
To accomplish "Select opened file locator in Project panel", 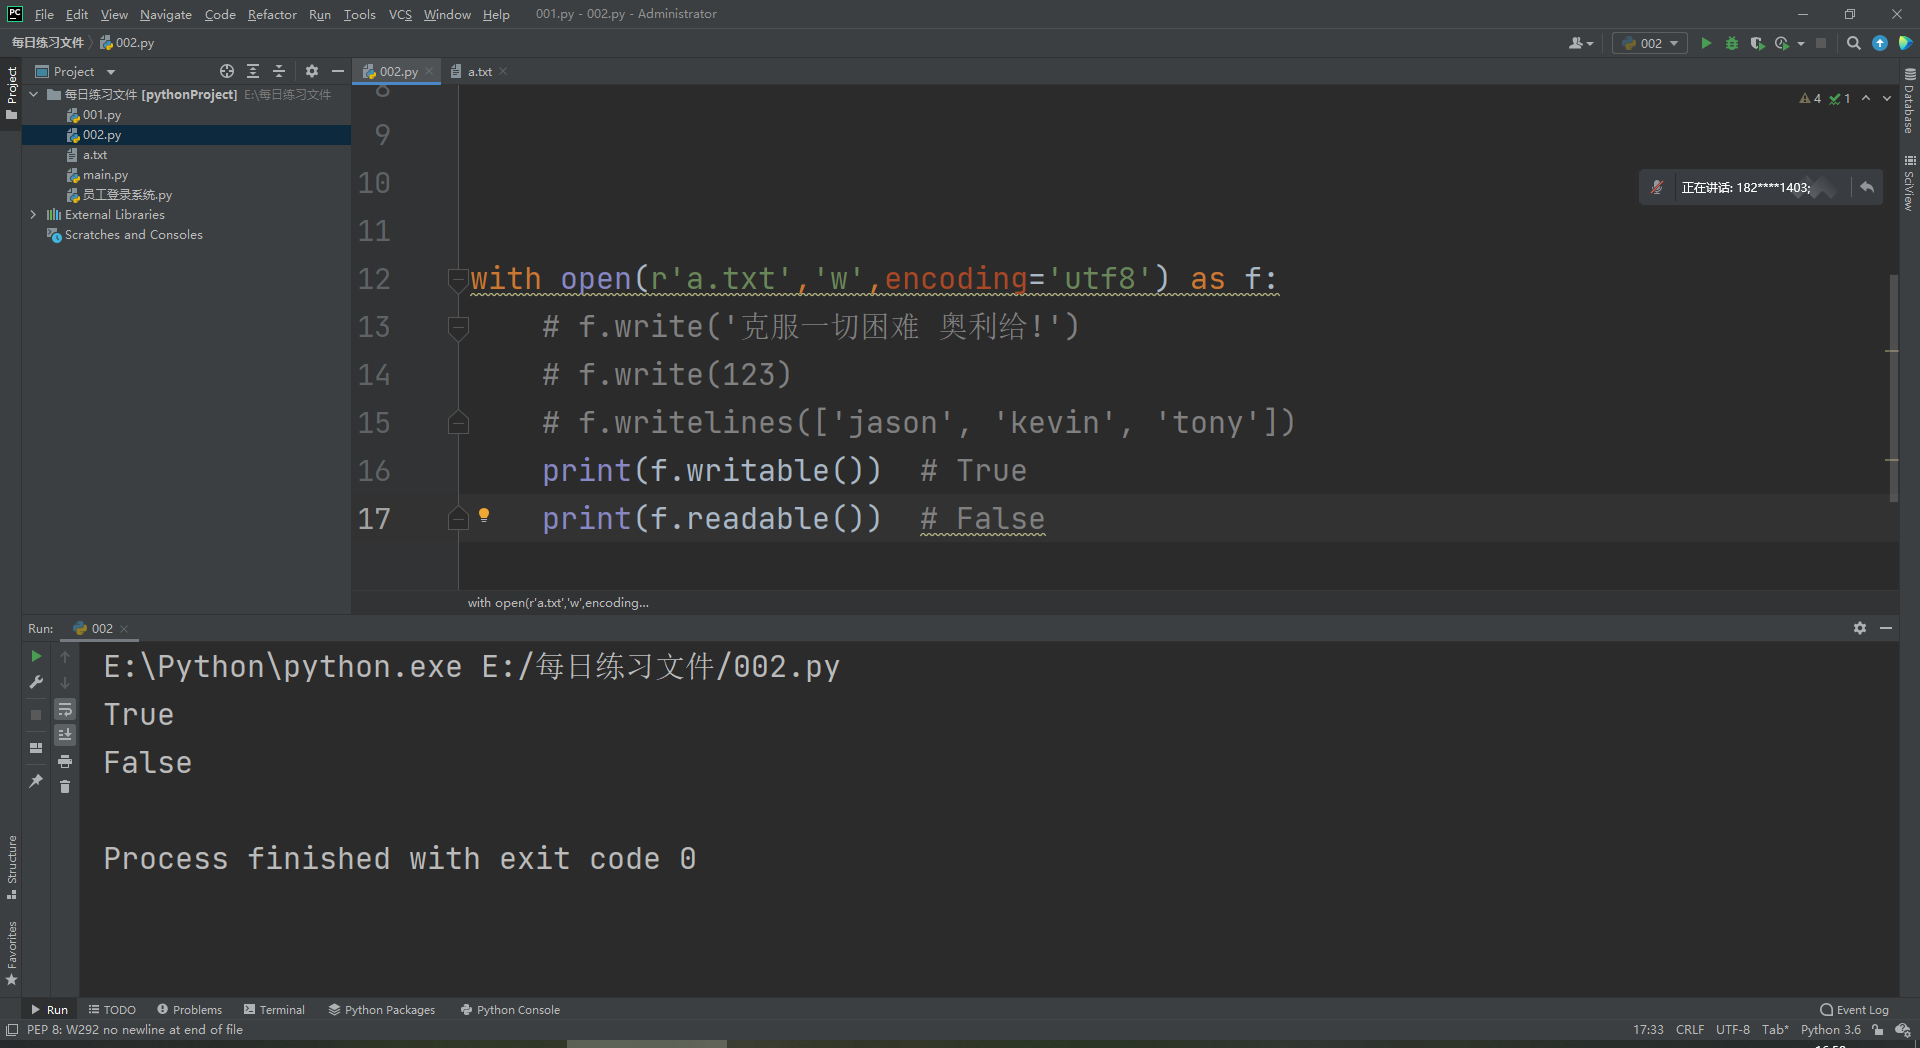I will coord(227,71).
